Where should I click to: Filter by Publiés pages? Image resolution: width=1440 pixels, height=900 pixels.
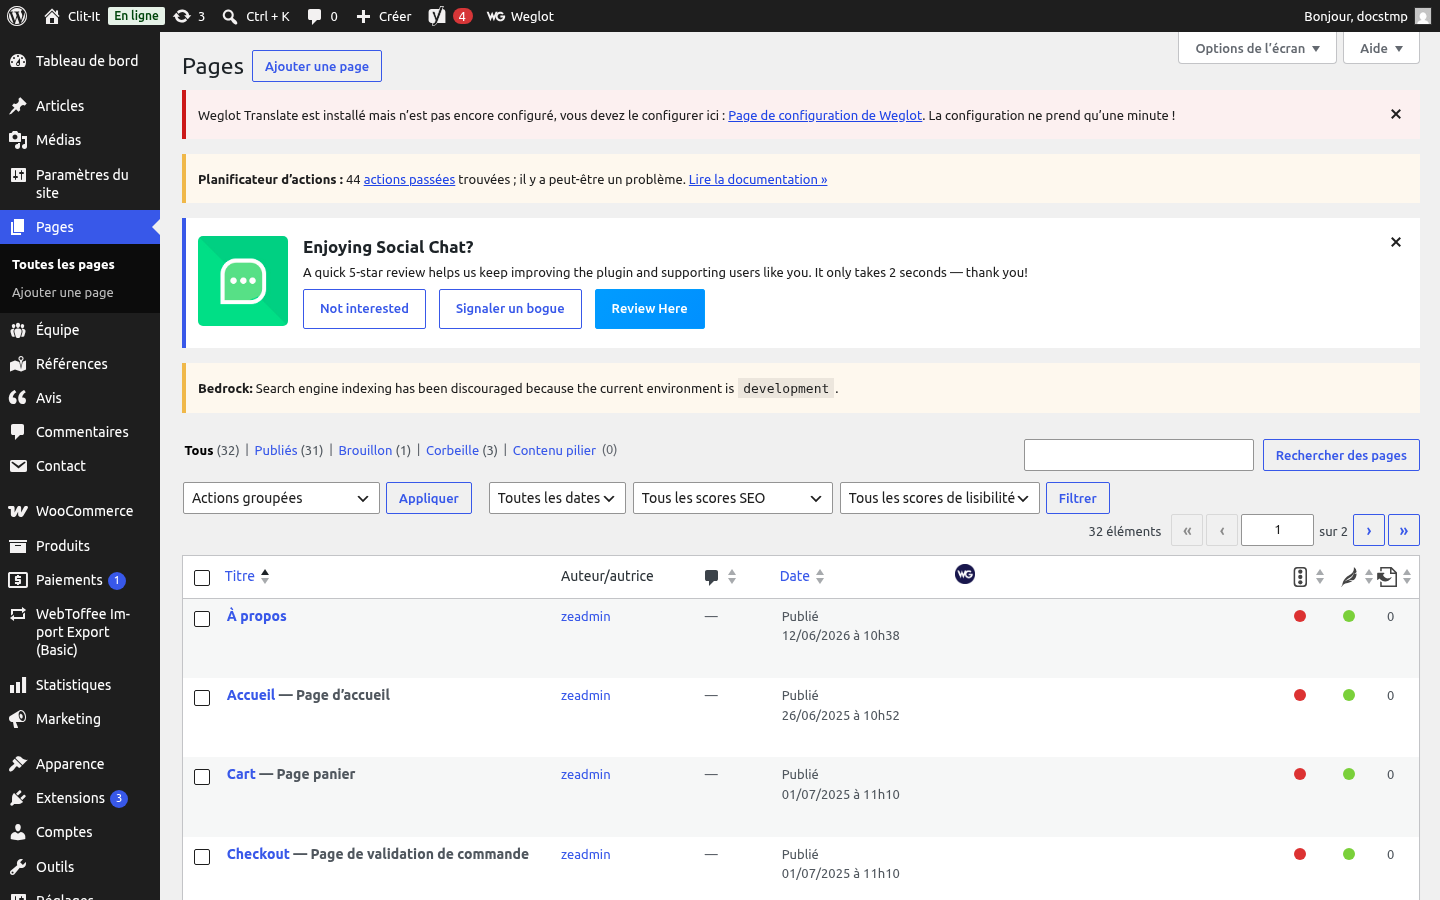pos(276,451)
